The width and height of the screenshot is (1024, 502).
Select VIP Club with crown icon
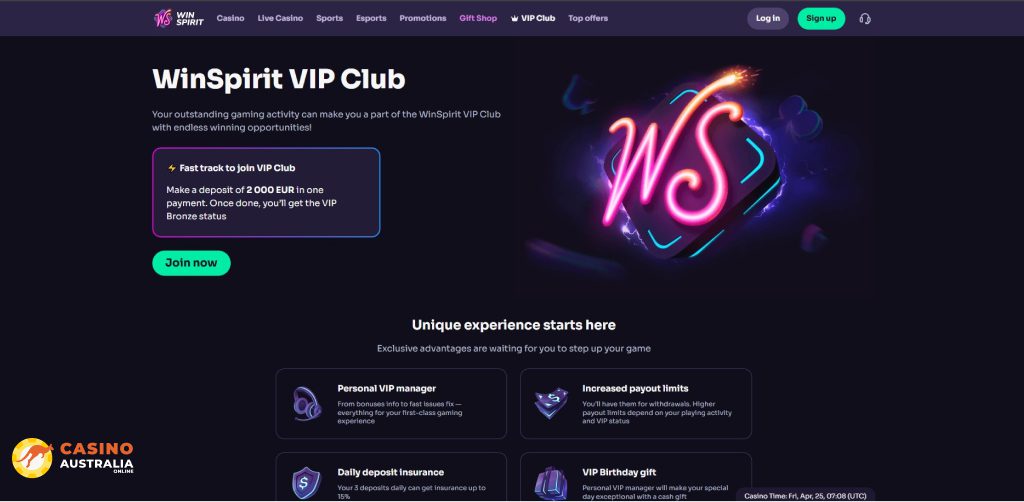(533, 18)
